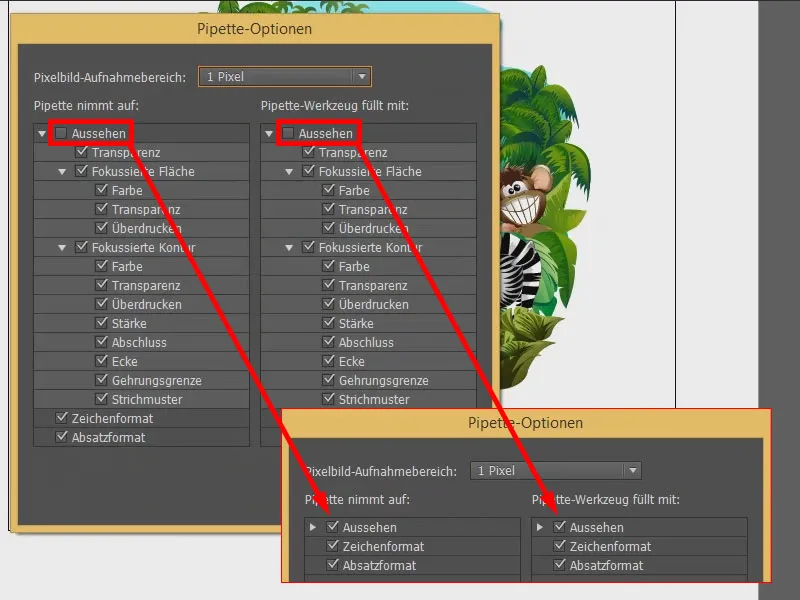The image size is (800, 600).
Task: Toggle Zeichenformat in collapsed tree, 'Pipette nimmt auf' column
Action: tap(333, 545)
